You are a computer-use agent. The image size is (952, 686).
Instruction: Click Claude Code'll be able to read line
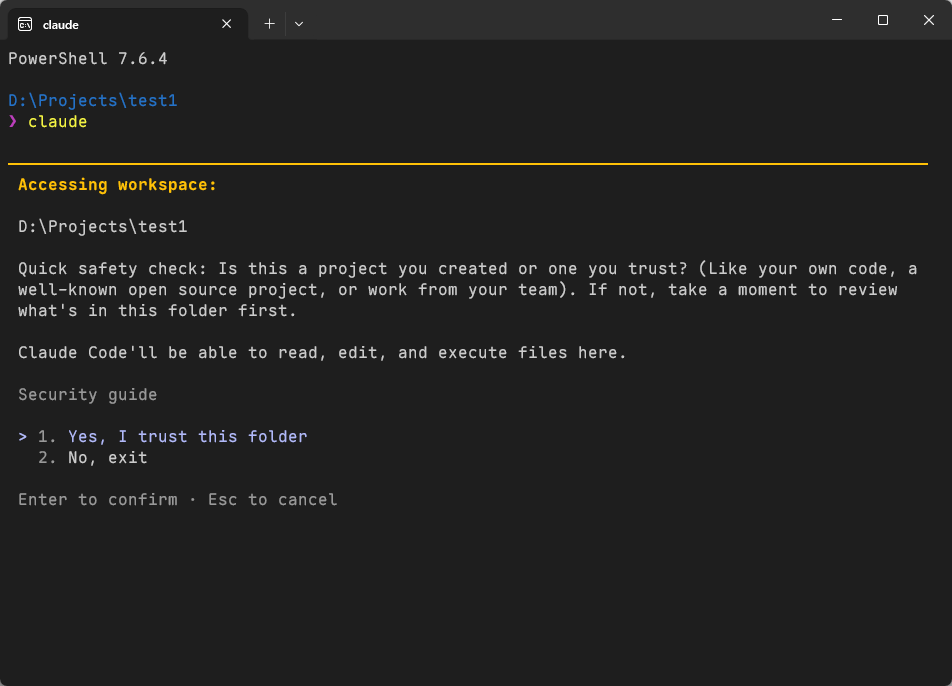point(322,353)
